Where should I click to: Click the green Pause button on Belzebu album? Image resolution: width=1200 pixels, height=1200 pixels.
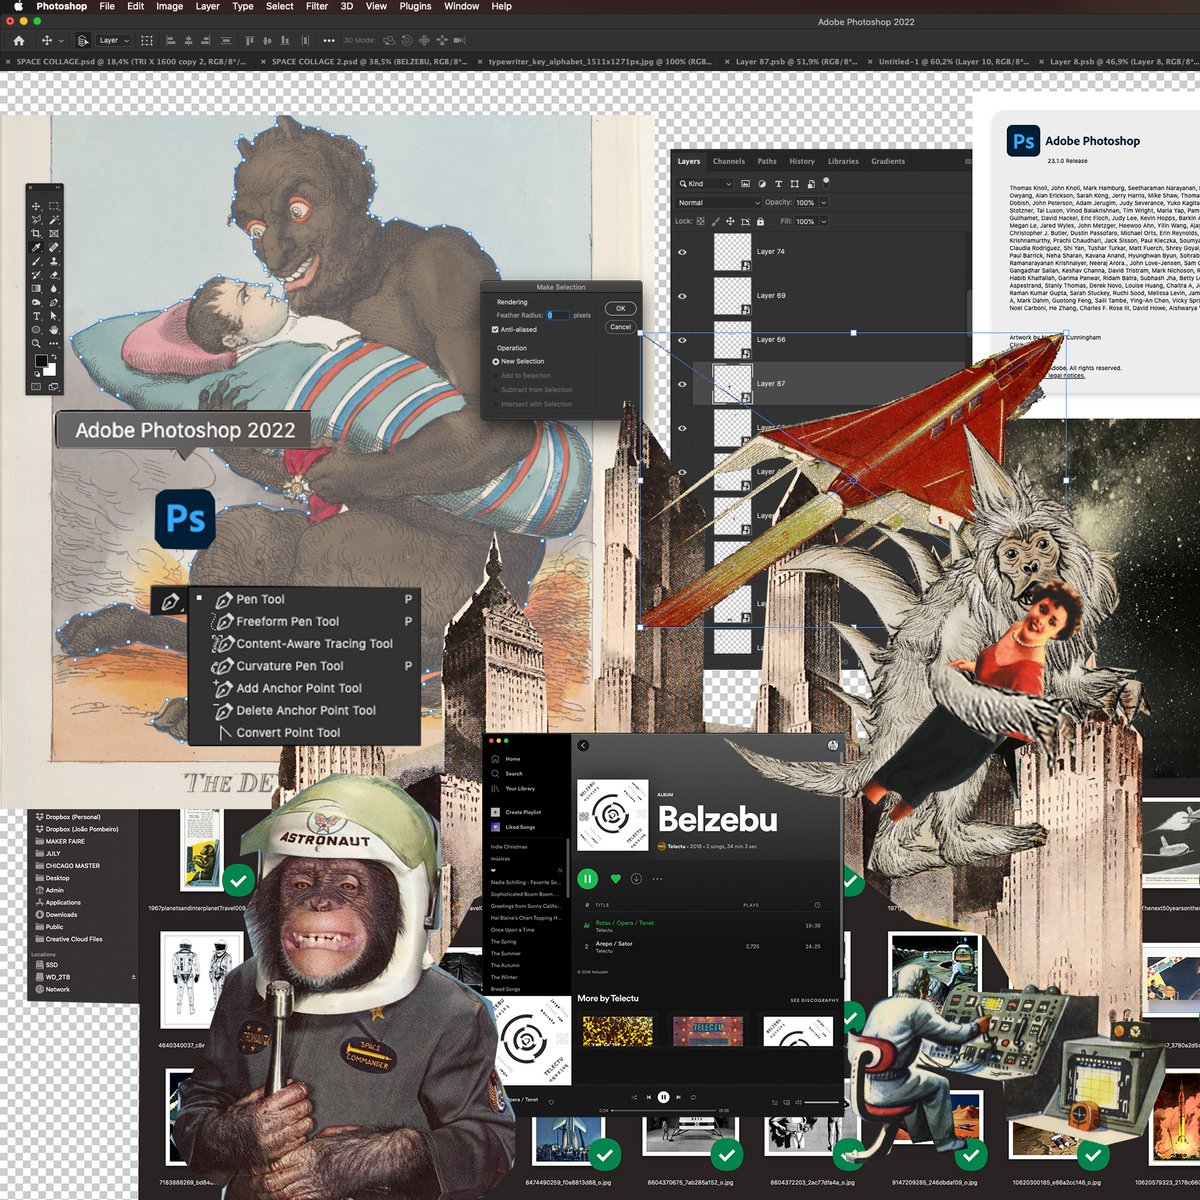click(588, 879)
